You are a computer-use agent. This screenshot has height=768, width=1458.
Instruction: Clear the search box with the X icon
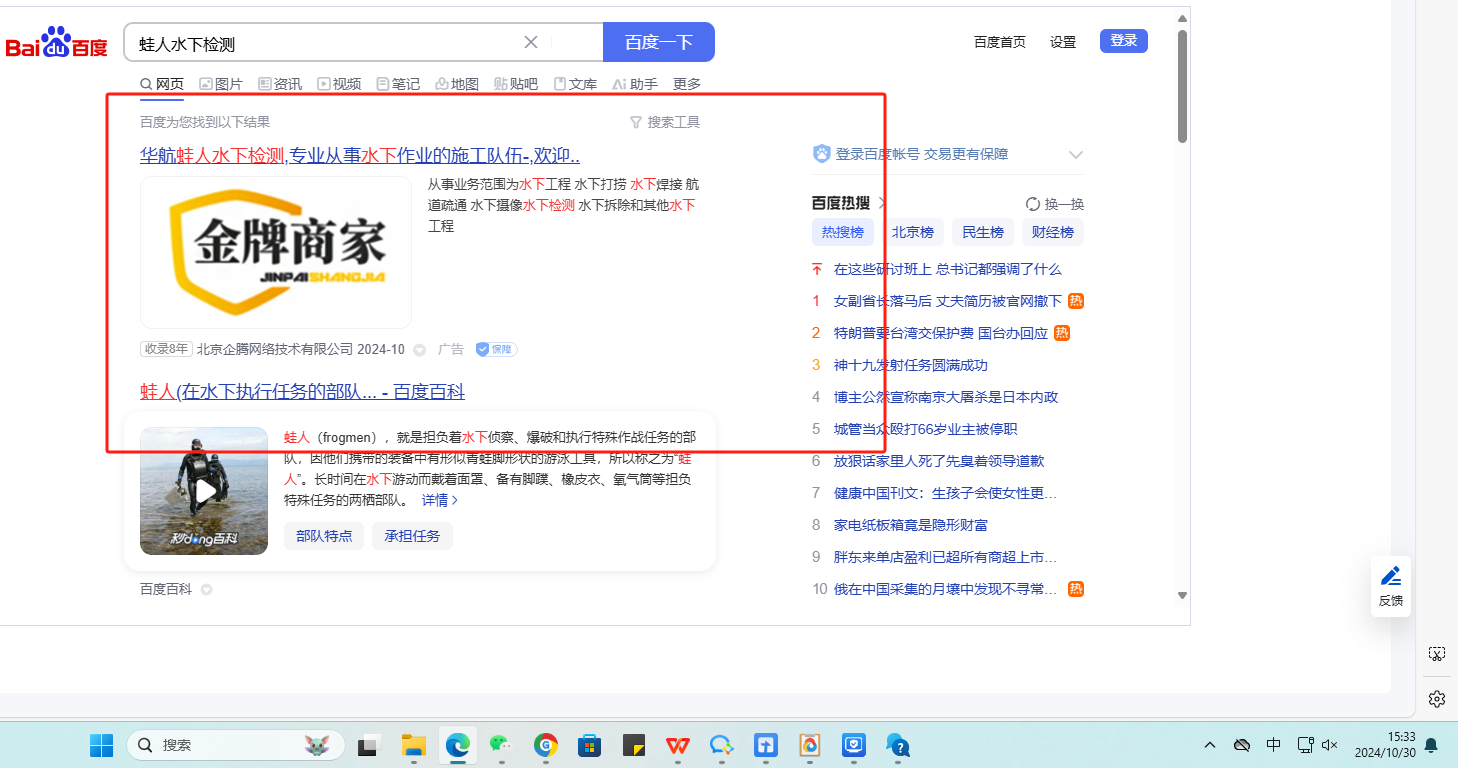click(x=531, y=42)
